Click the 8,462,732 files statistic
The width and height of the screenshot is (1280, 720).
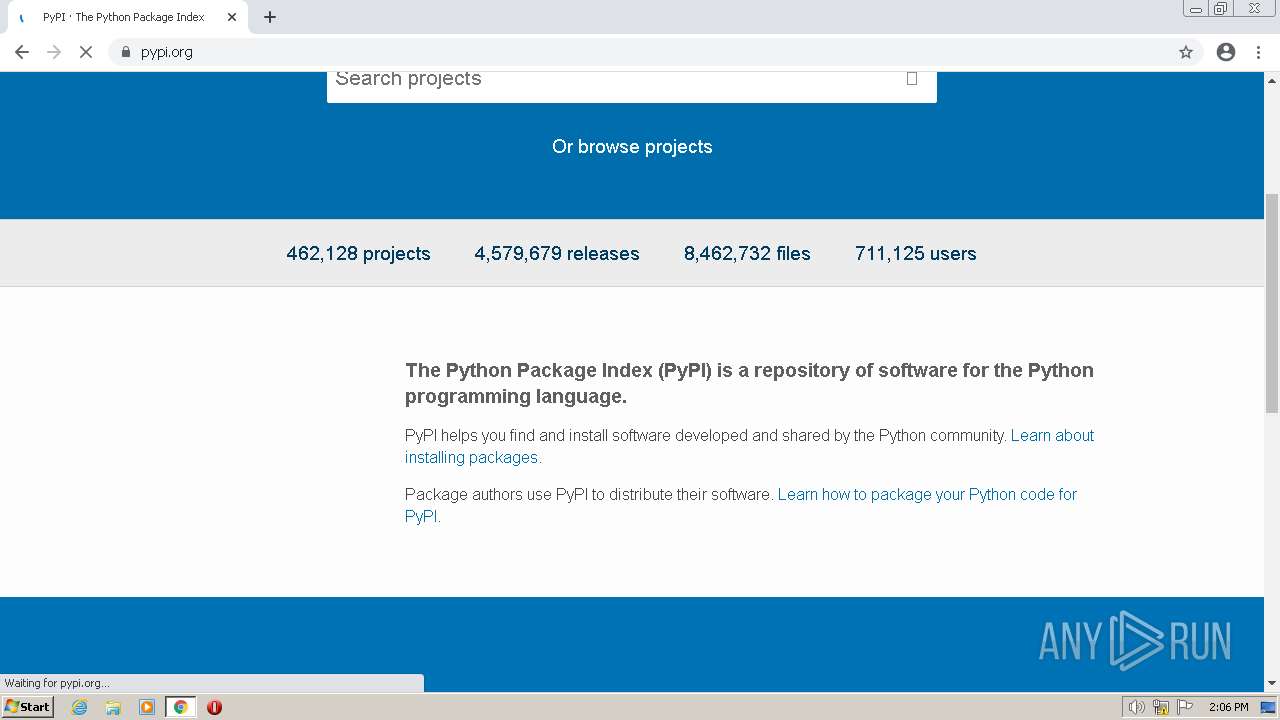click(747, 254)
